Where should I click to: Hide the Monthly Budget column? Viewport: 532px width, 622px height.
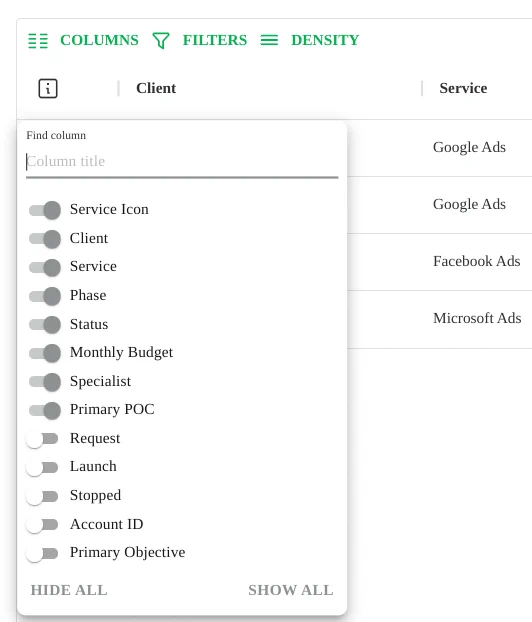click(45, 353)
